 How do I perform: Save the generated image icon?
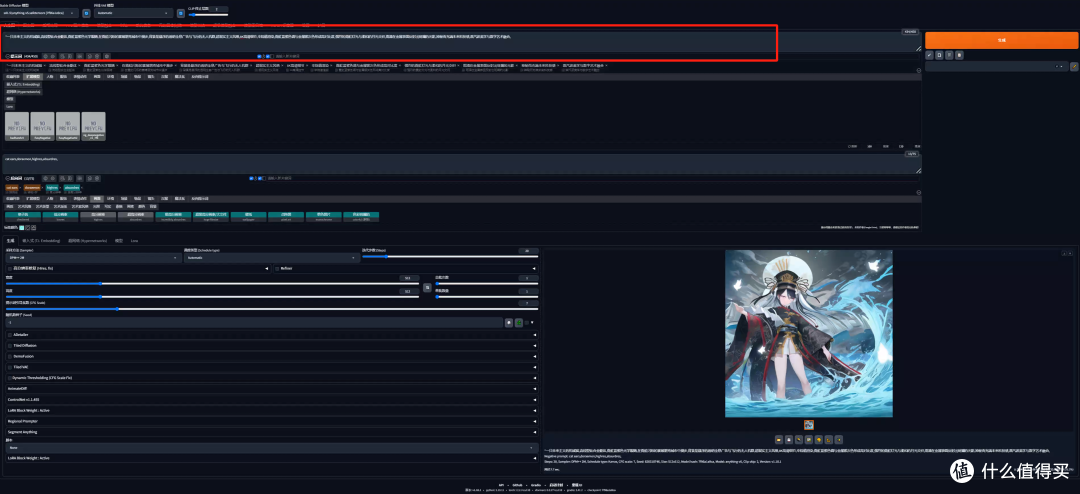pyautogui.click(x=789, y=439)
